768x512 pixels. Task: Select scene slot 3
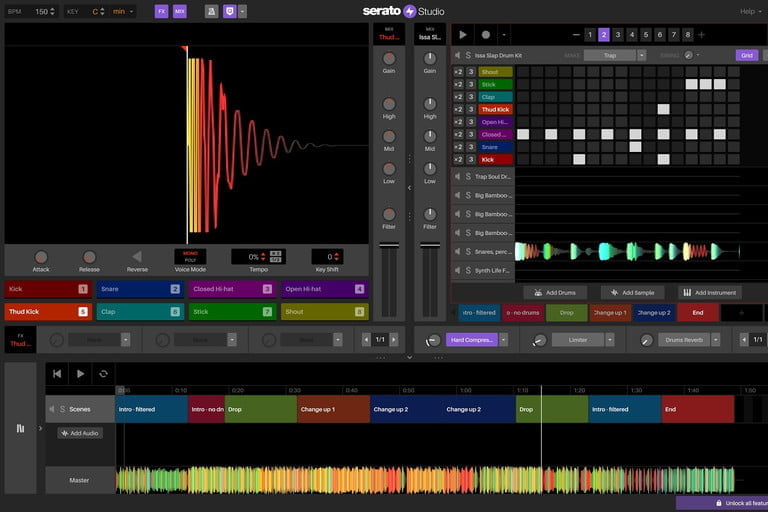(x=618, y=35)
